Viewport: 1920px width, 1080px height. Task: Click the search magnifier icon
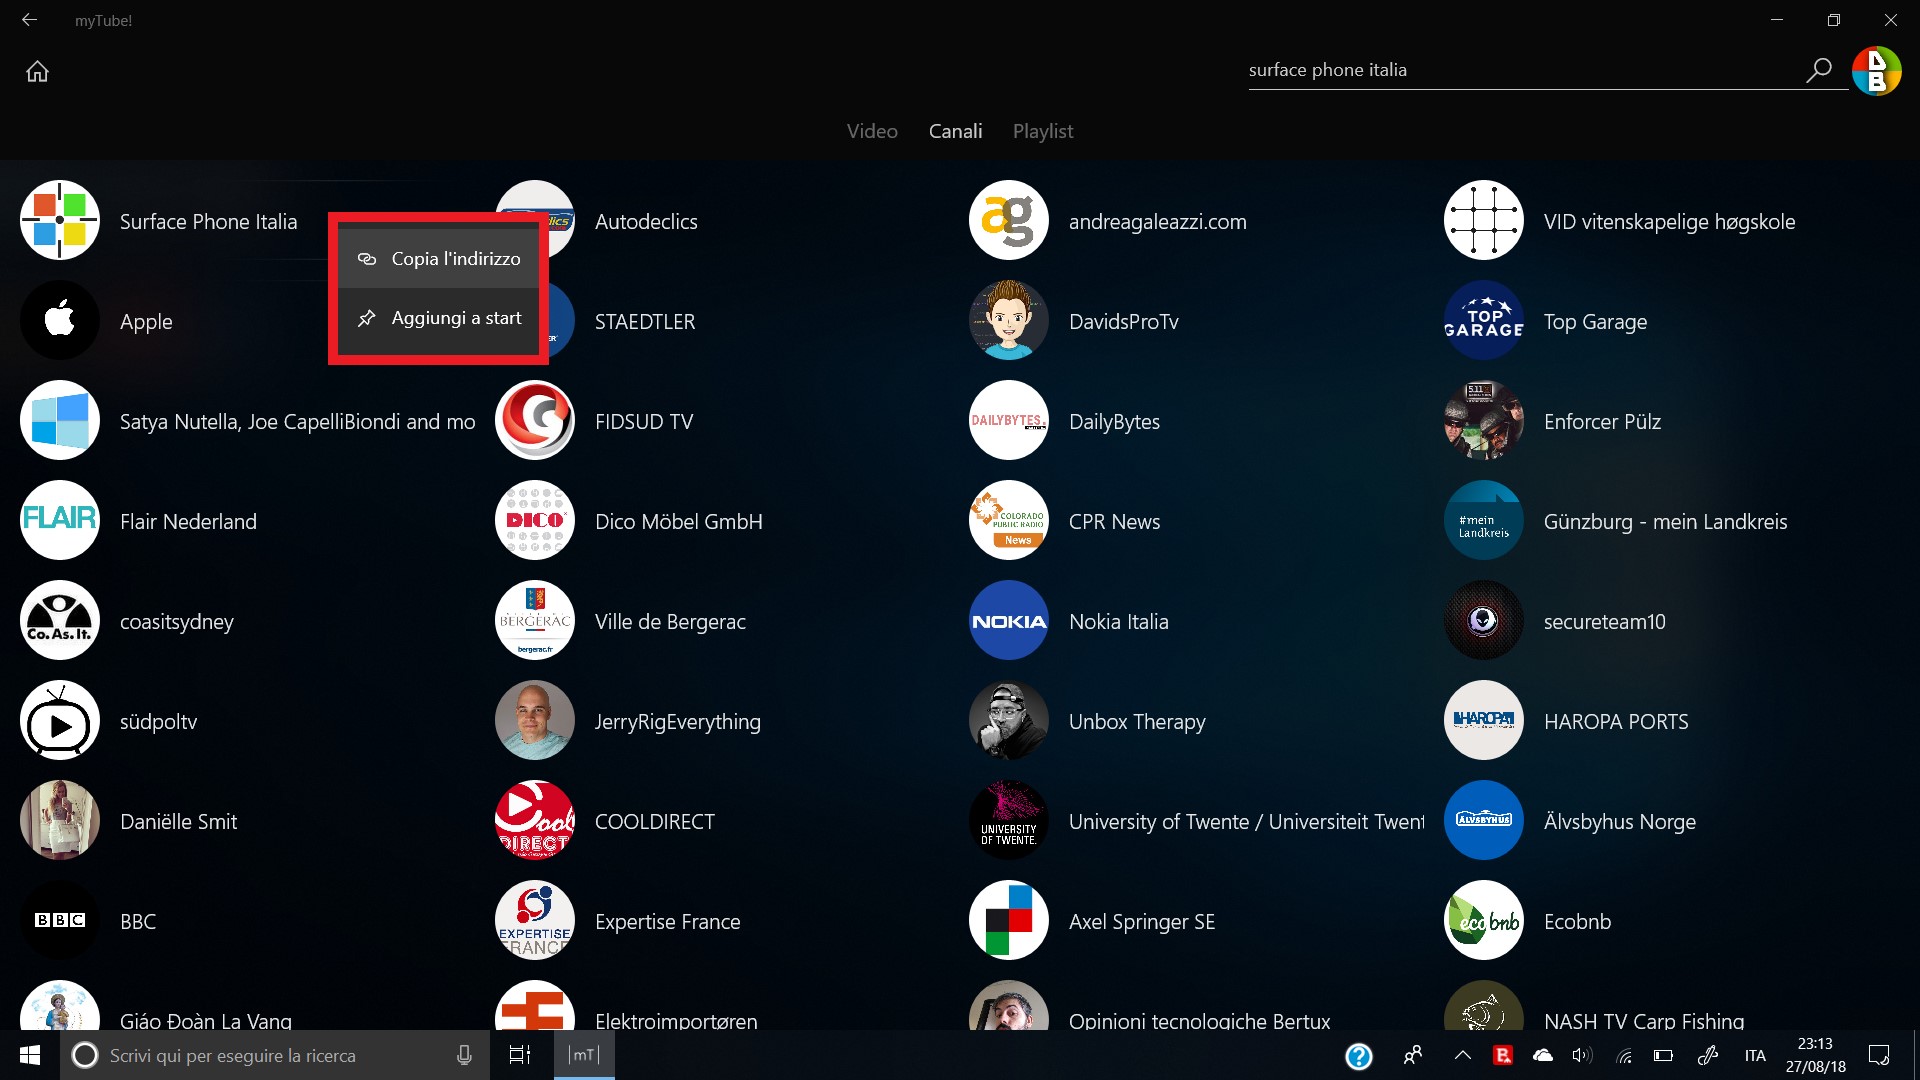[x=1818, y=70]
